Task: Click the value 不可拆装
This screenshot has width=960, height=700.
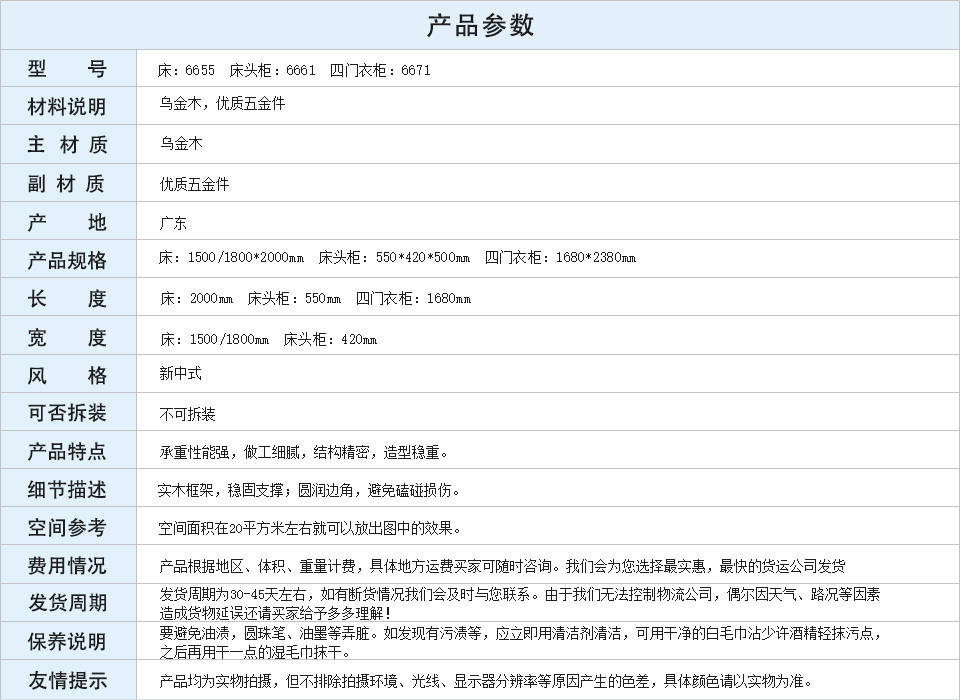Action: (187, 415)
